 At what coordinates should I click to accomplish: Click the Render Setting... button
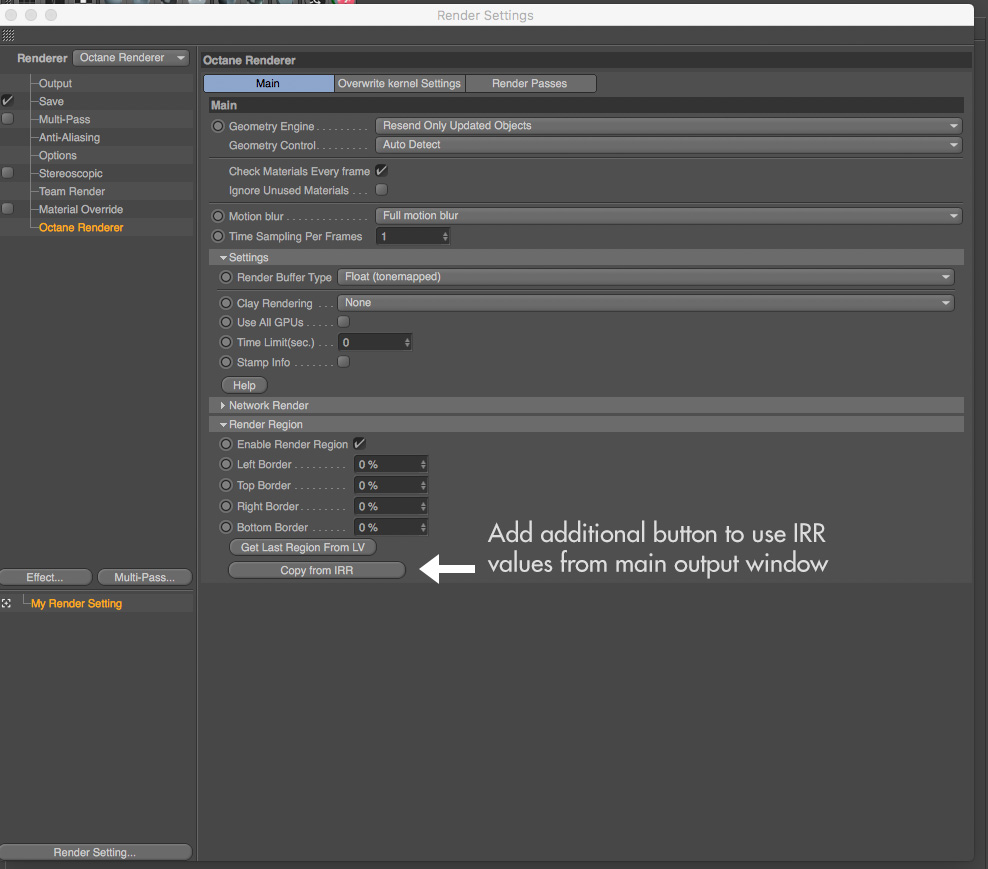pos(95,852)
